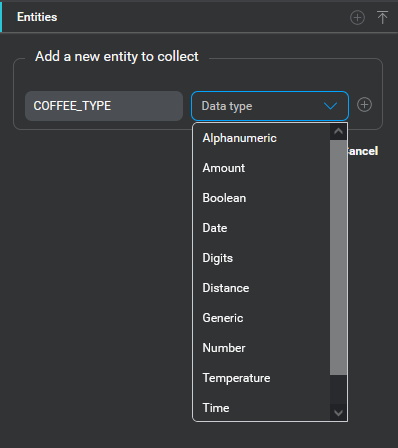This screenshot has width=398, height=448.
Task: Choose Boolean data type
Action: click(261, 198)
